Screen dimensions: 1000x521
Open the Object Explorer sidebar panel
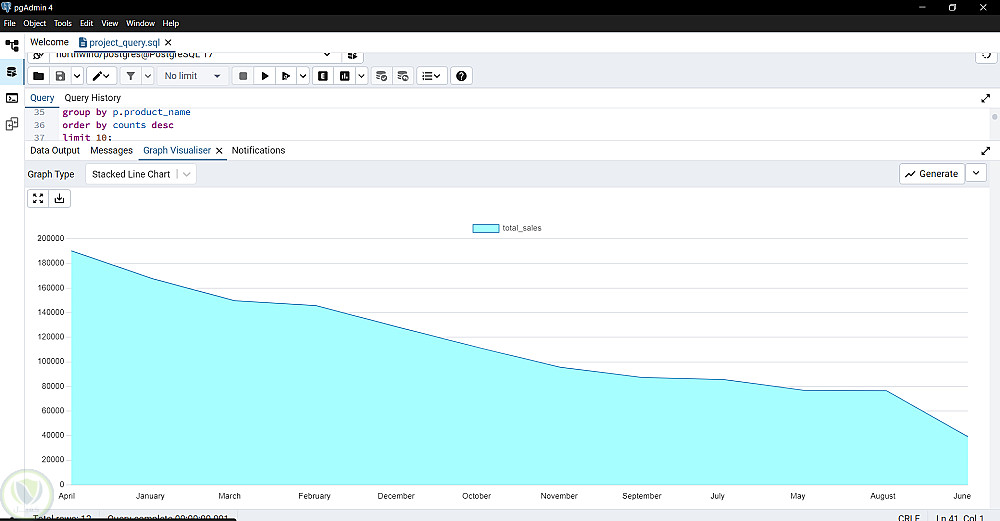12,45
